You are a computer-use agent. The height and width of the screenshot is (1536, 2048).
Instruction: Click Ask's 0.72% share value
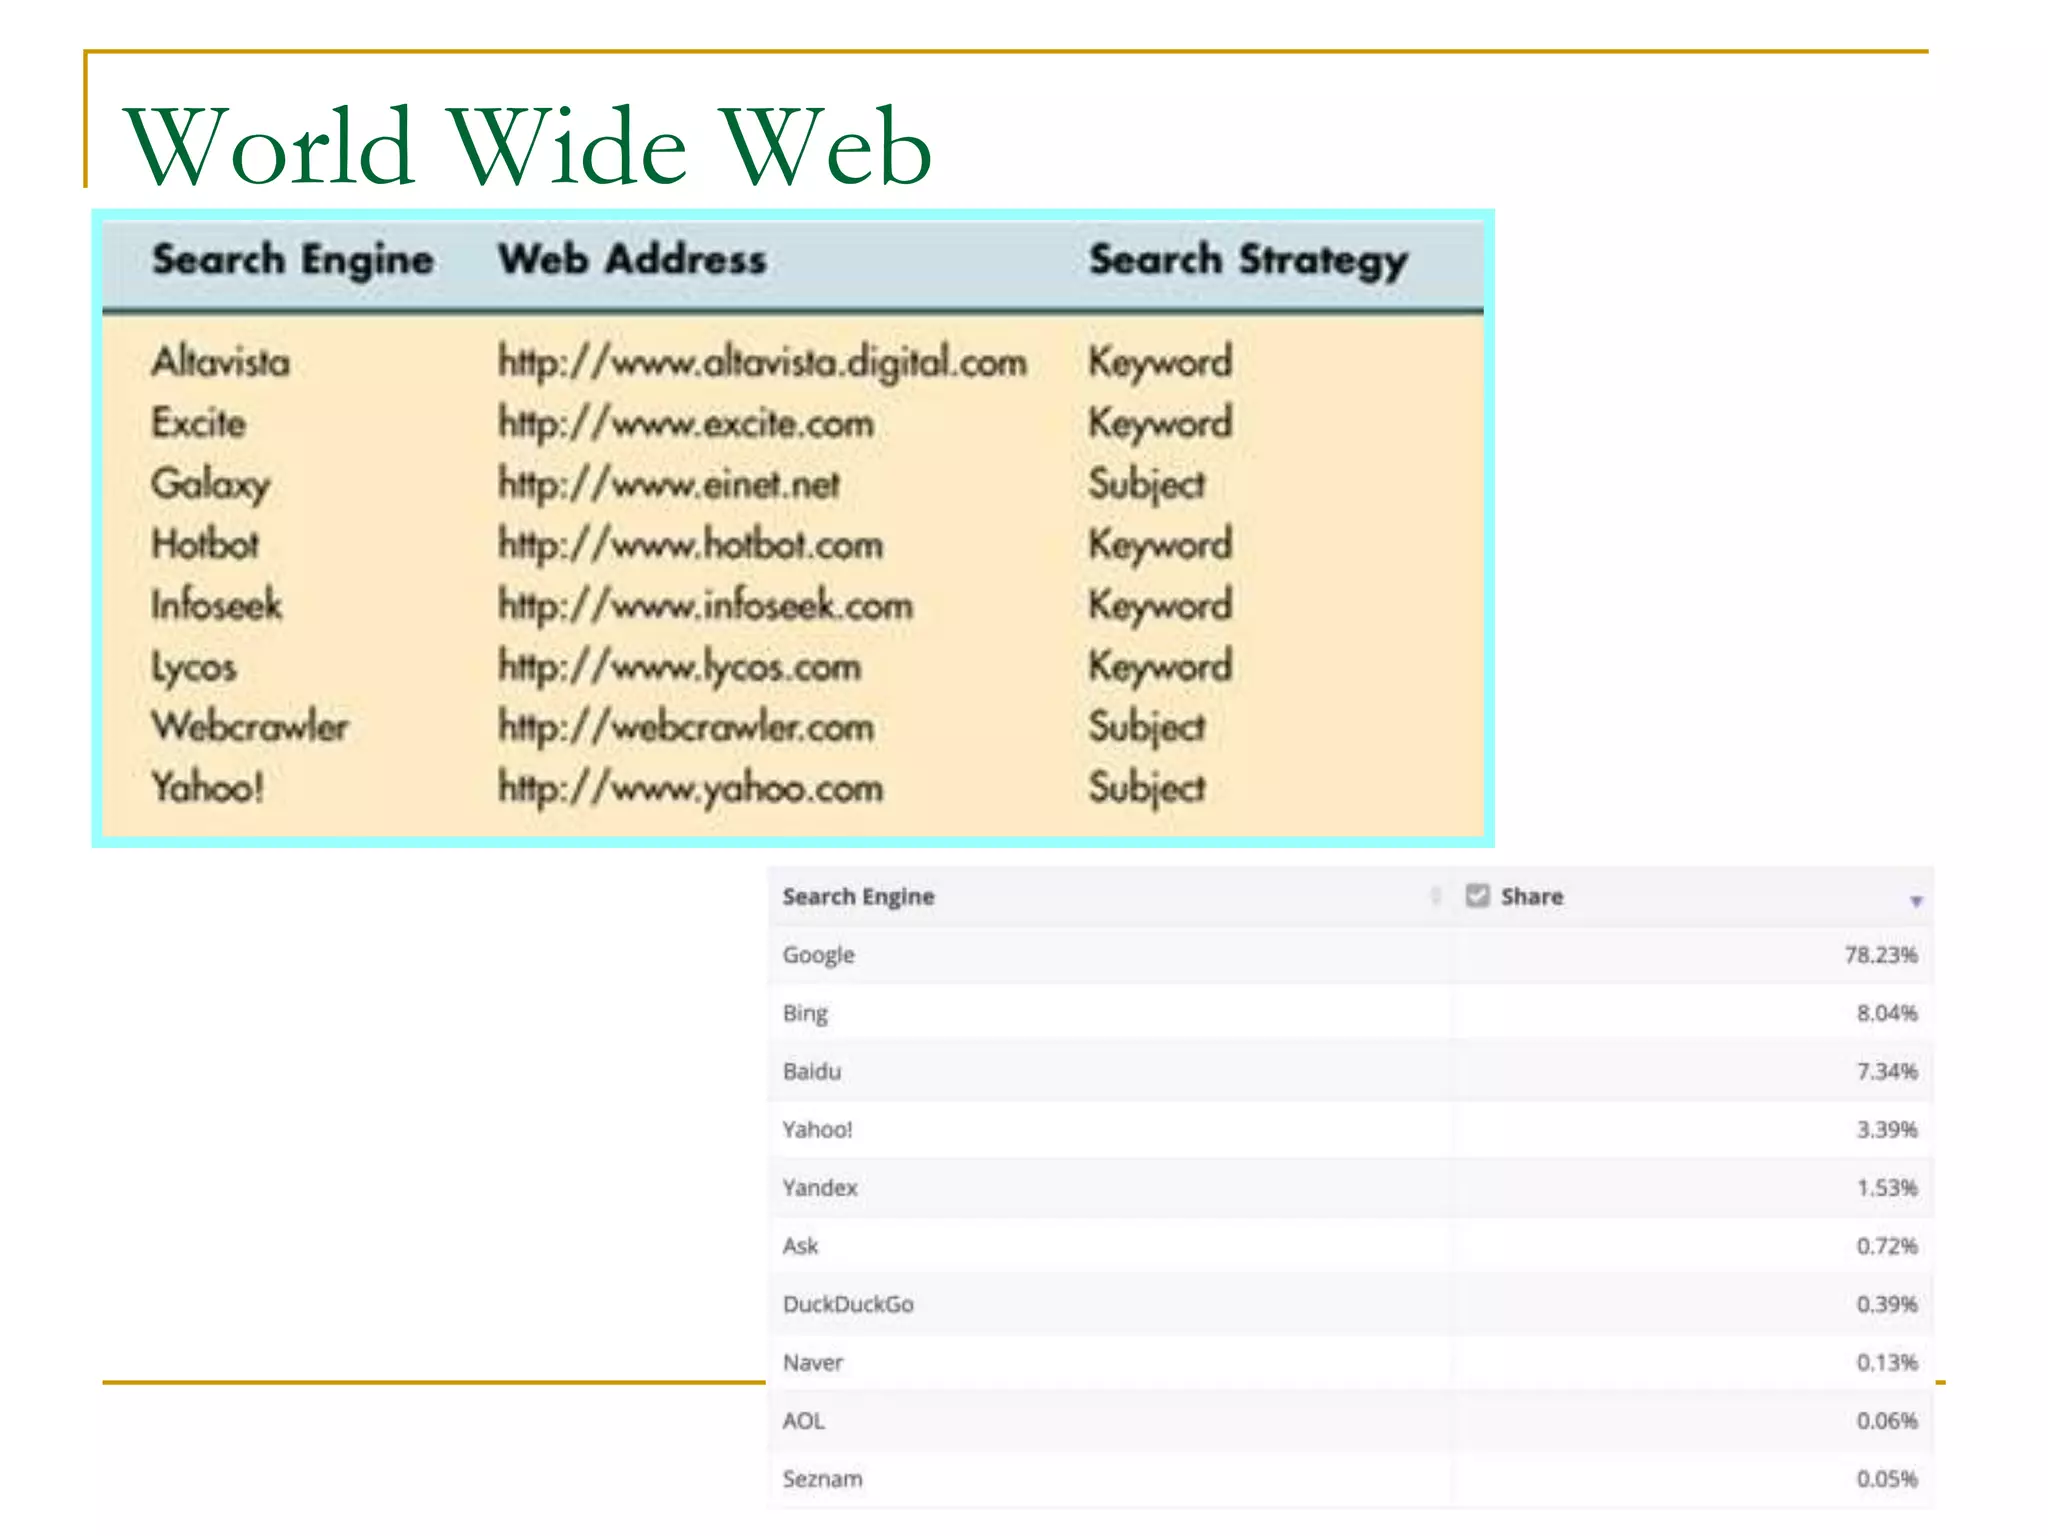point(1887,1245)
